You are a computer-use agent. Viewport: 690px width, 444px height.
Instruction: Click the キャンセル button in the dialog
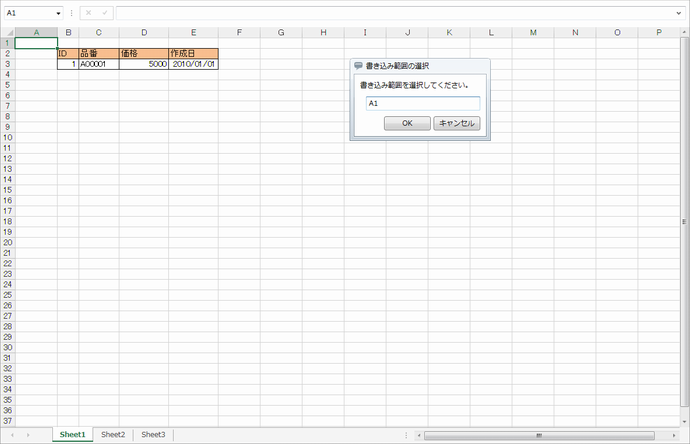click(x=457, y=123)
